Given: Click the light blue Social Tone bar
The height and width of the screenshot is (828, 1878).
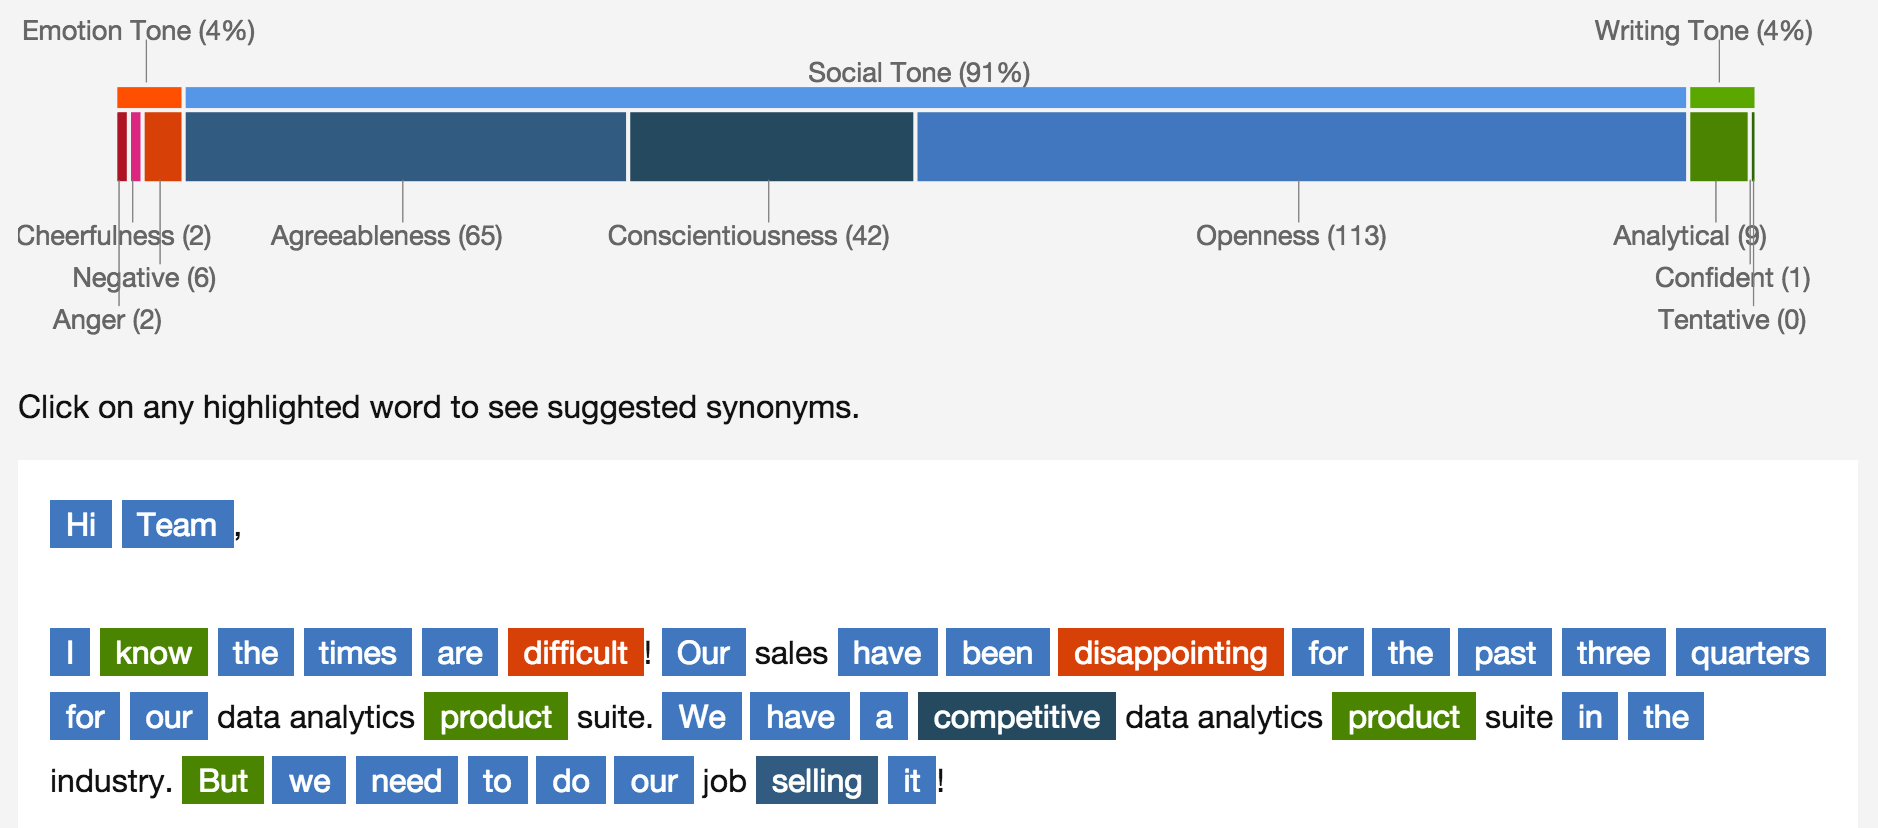Looking at the screenshot, I should pyautogui.click(x=935, y=98).
